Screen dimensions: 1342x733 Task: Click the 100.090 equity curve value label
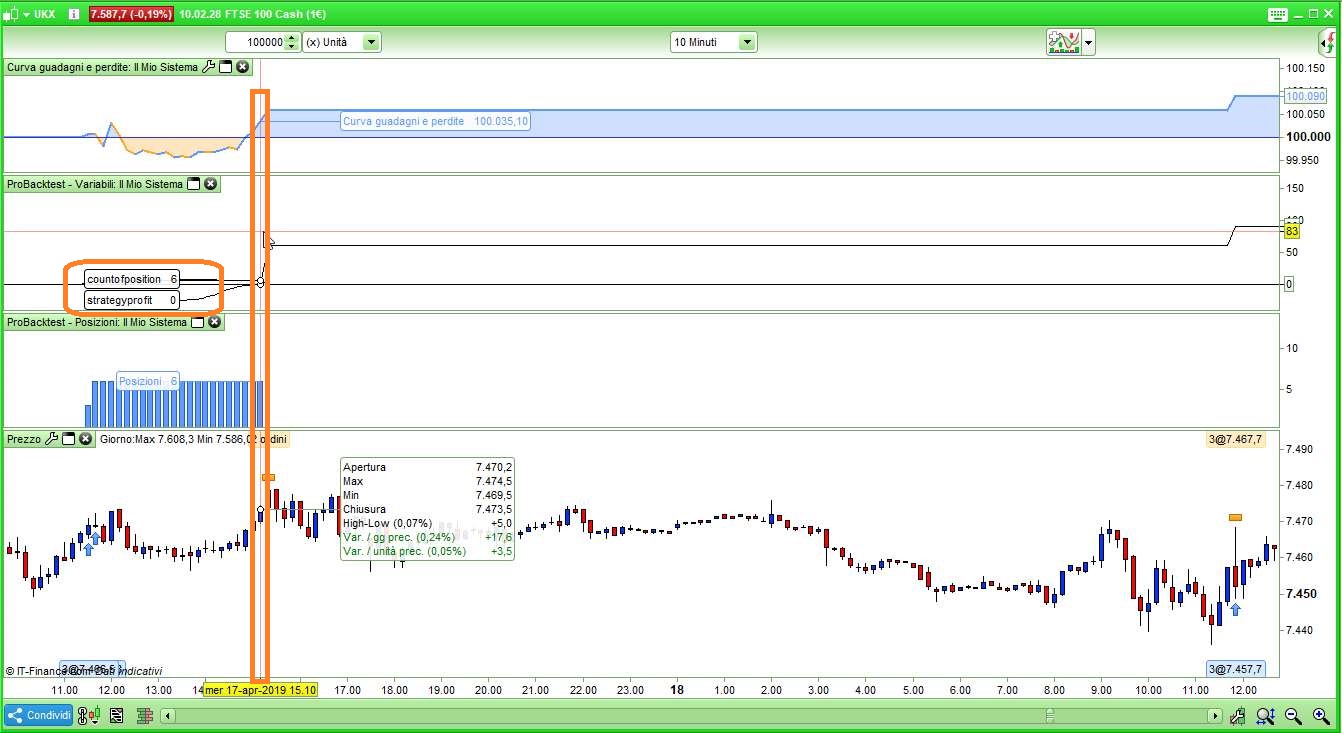[1304, 96]
